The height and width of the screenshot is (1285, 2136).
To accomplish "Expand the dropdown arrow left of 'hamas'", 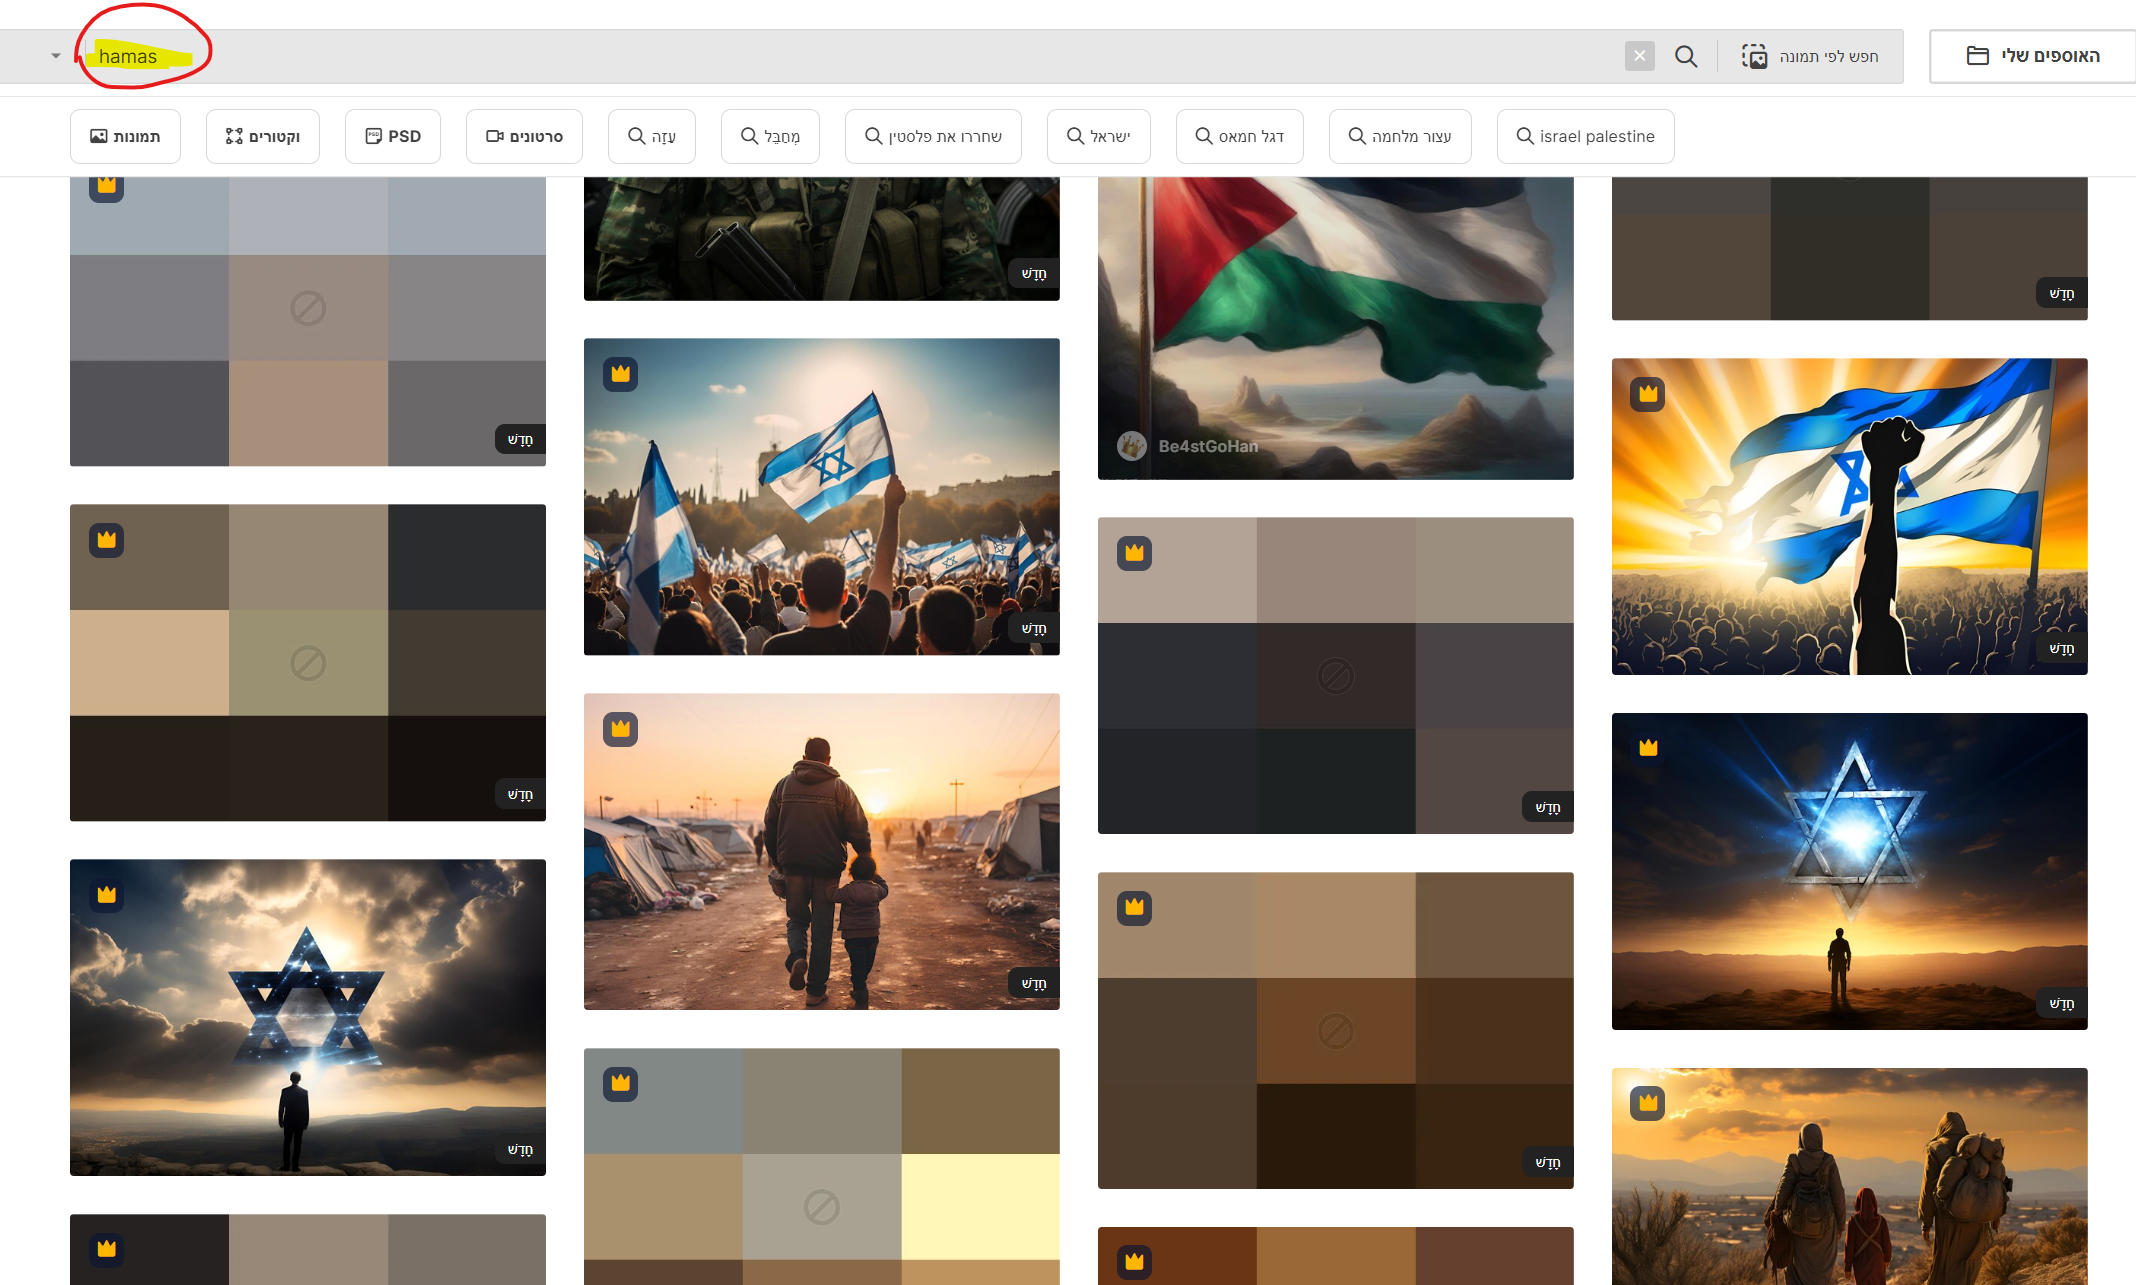I will (x=56, y=56).
